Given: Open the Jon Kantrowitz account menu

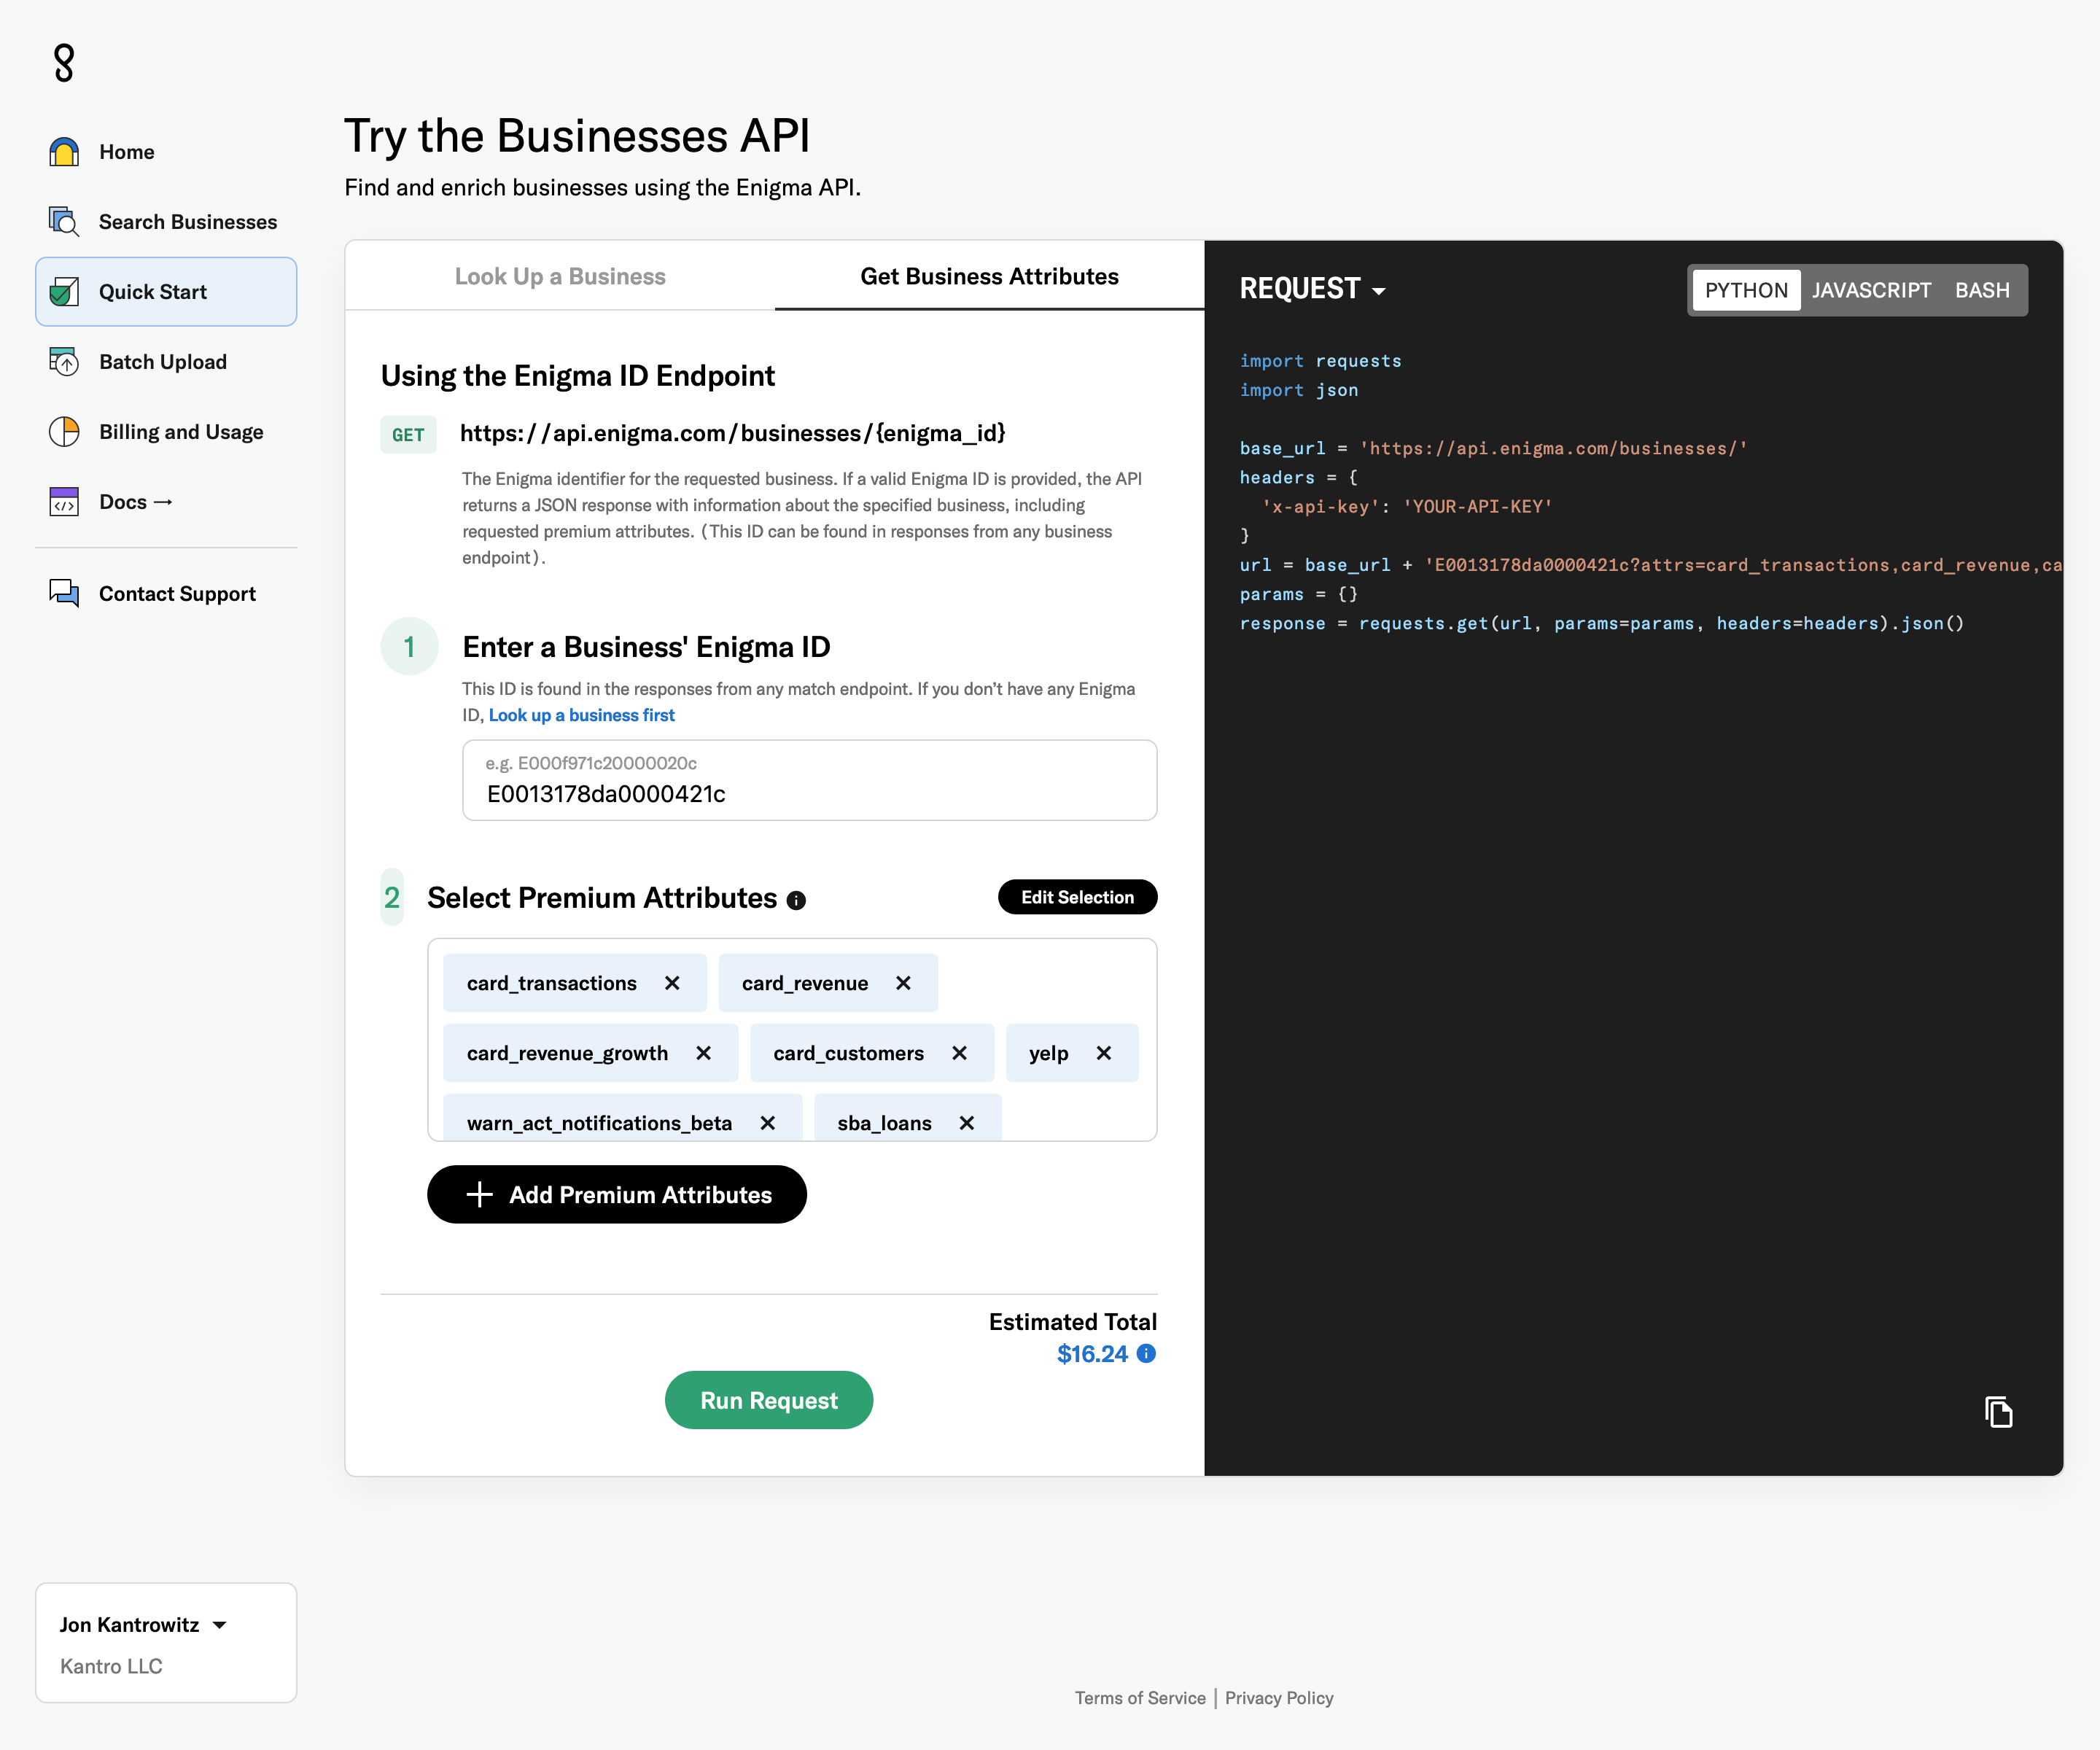Looking at the screenshot, I should (x=143, y=1625).
